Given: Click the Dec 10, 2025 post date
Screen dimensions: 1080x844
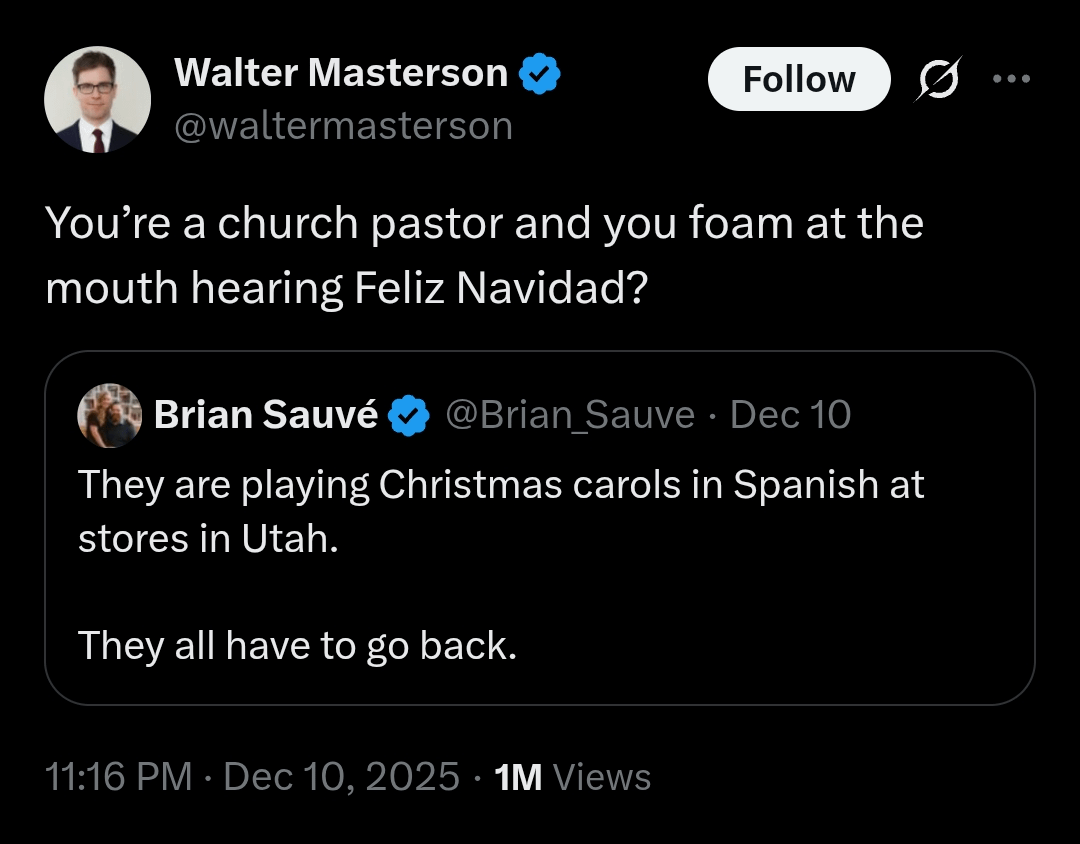Looking at the screenshot, I should (342, 777).
